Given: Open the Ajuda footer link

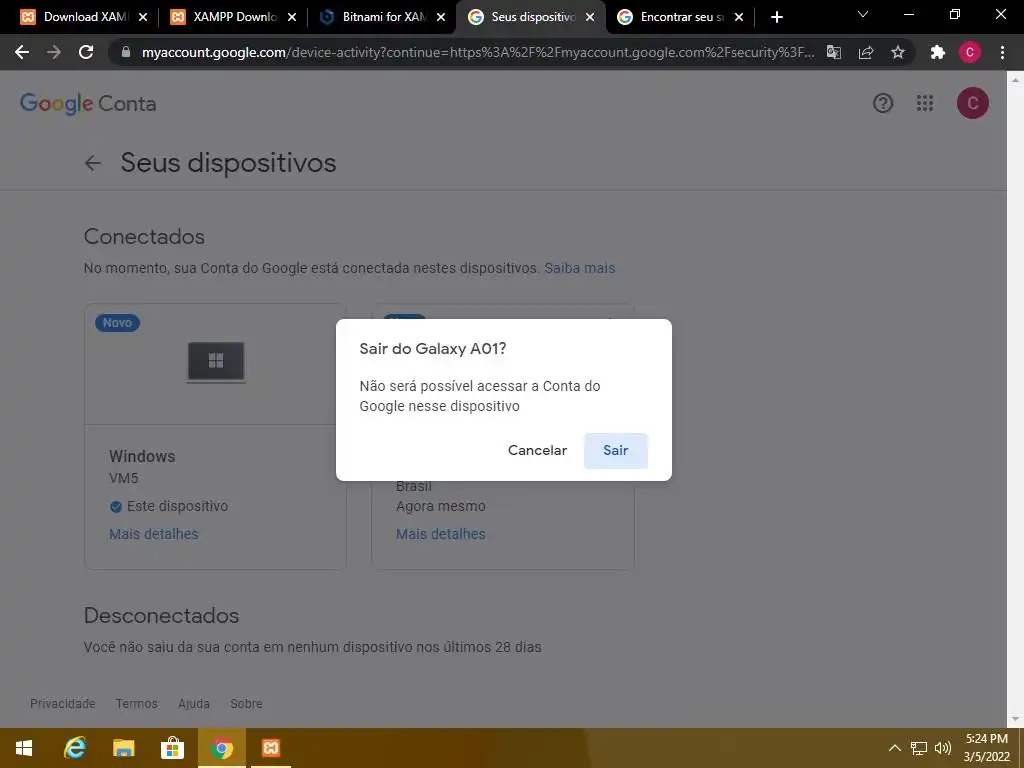Looking at the screenshot, I should pos(194,703).
